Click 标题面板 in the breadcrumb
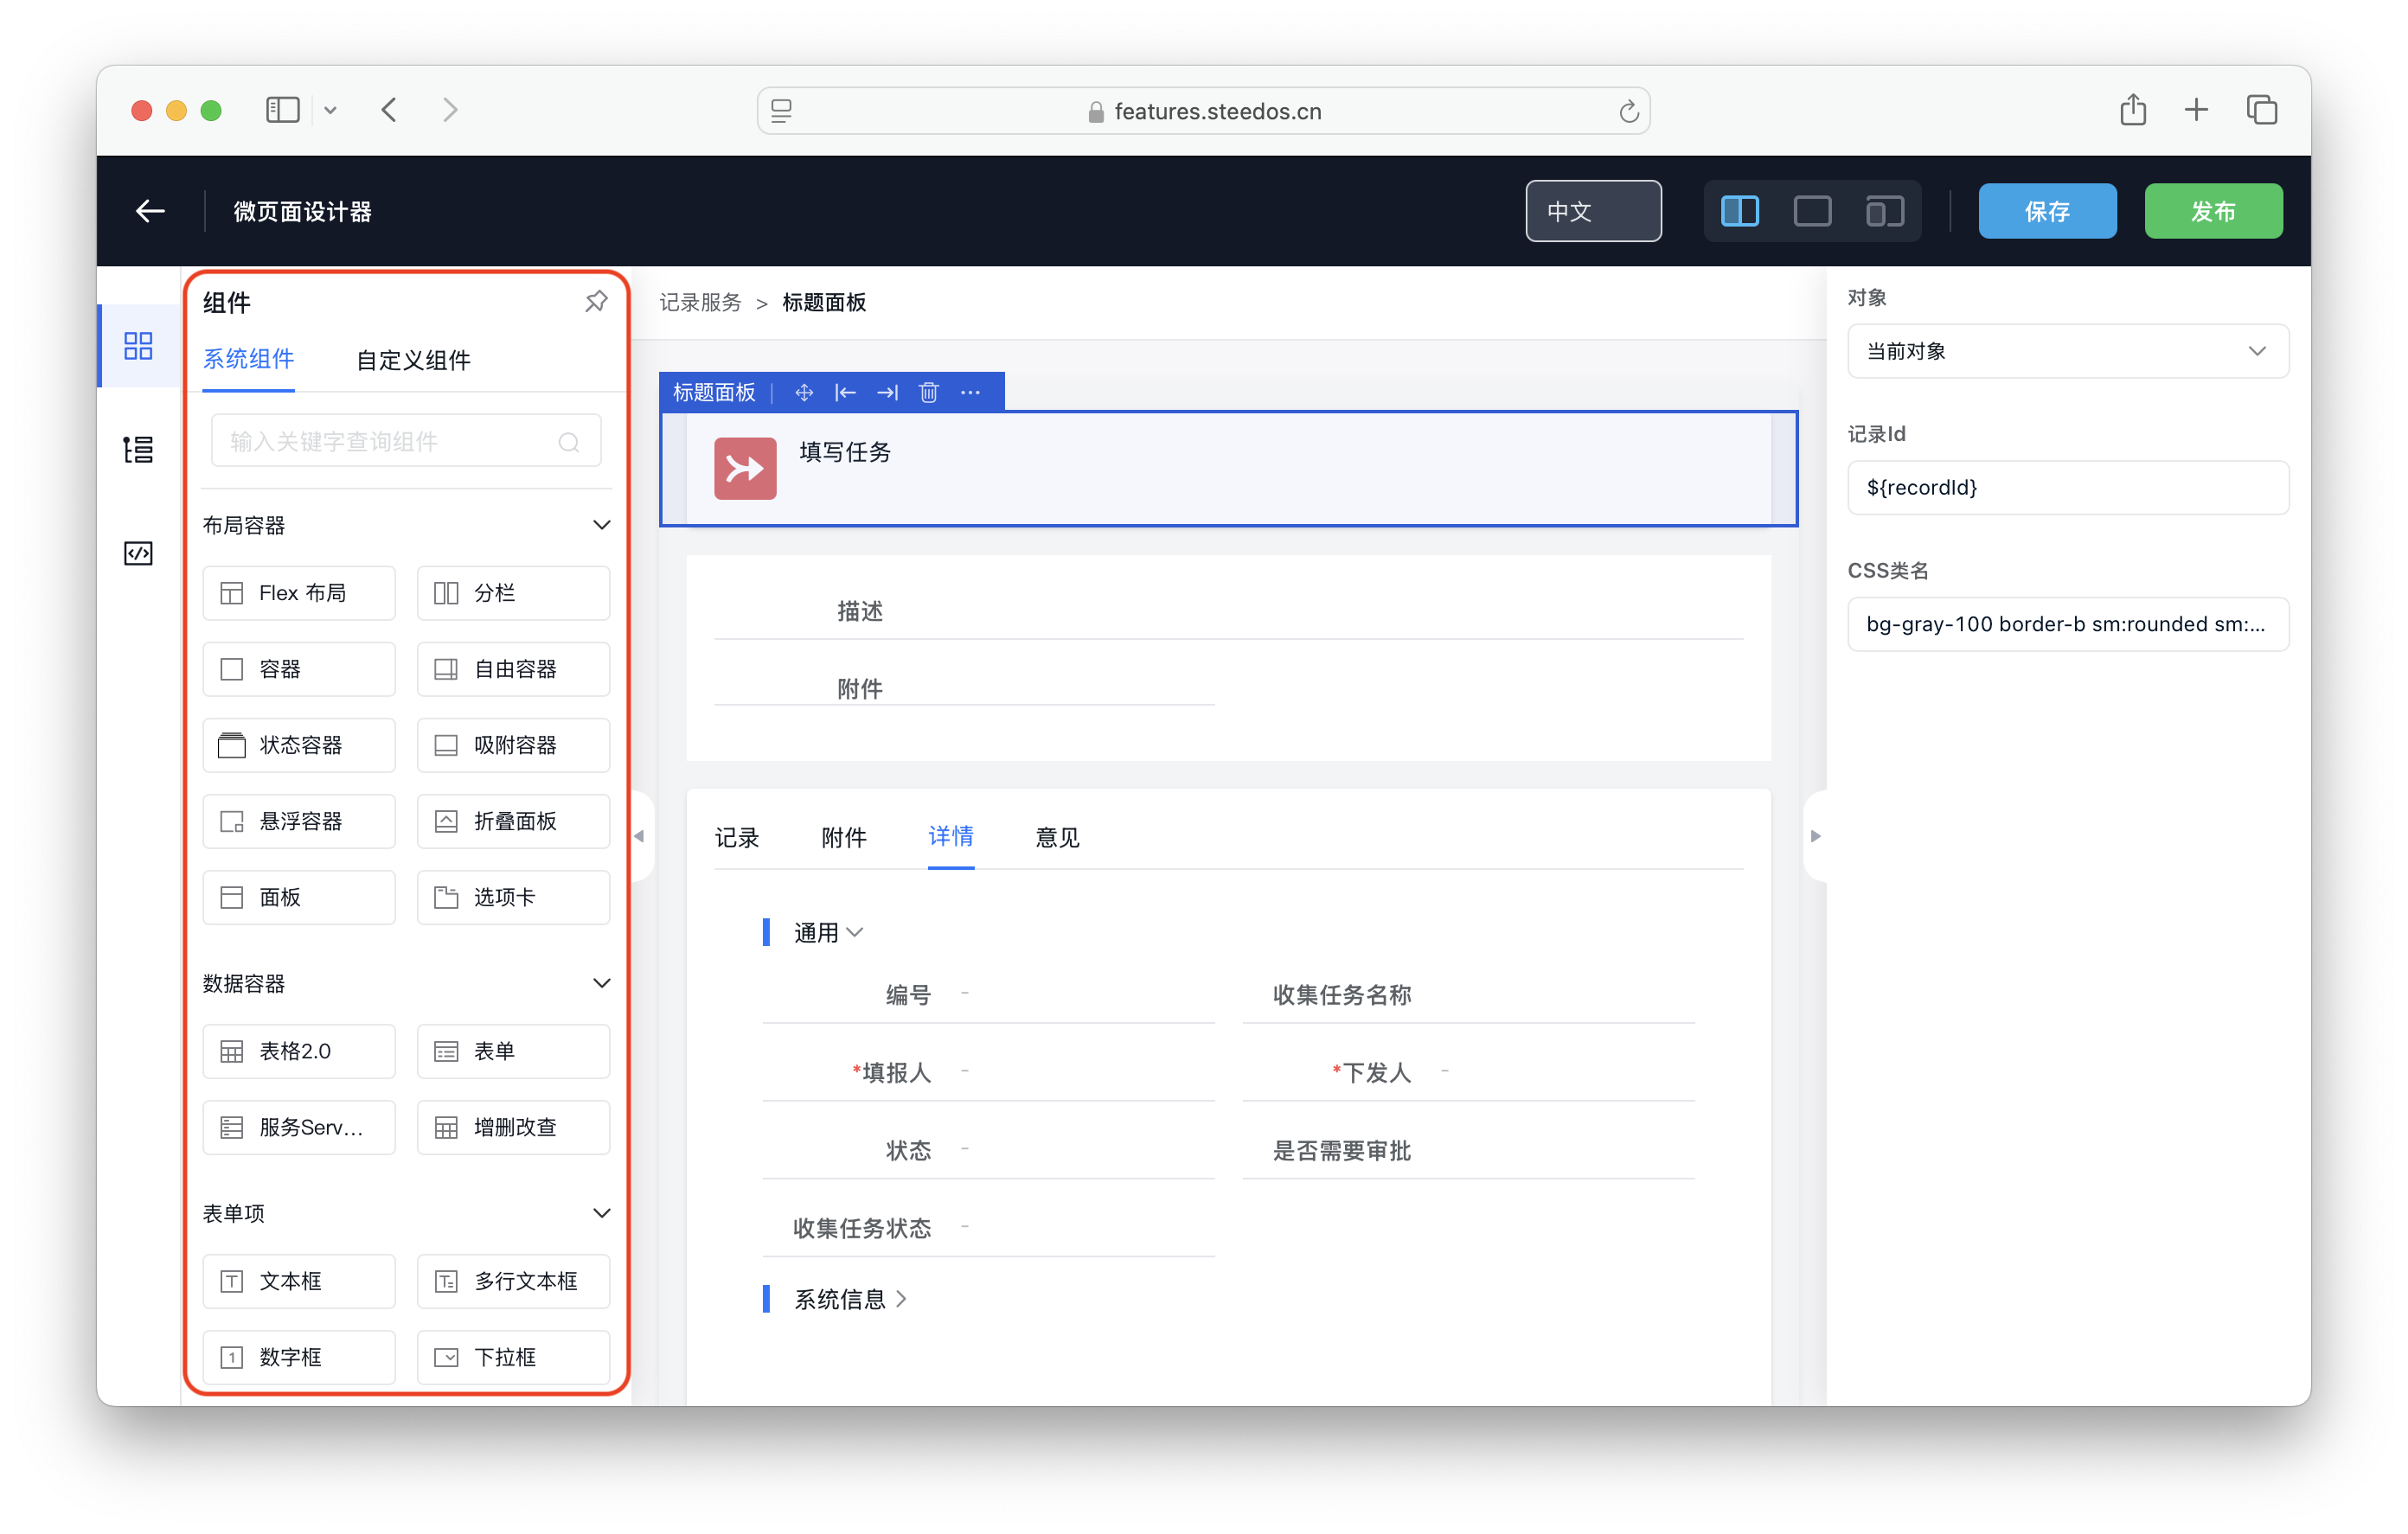The image size is (2408, 1534). tap(823, 302)
